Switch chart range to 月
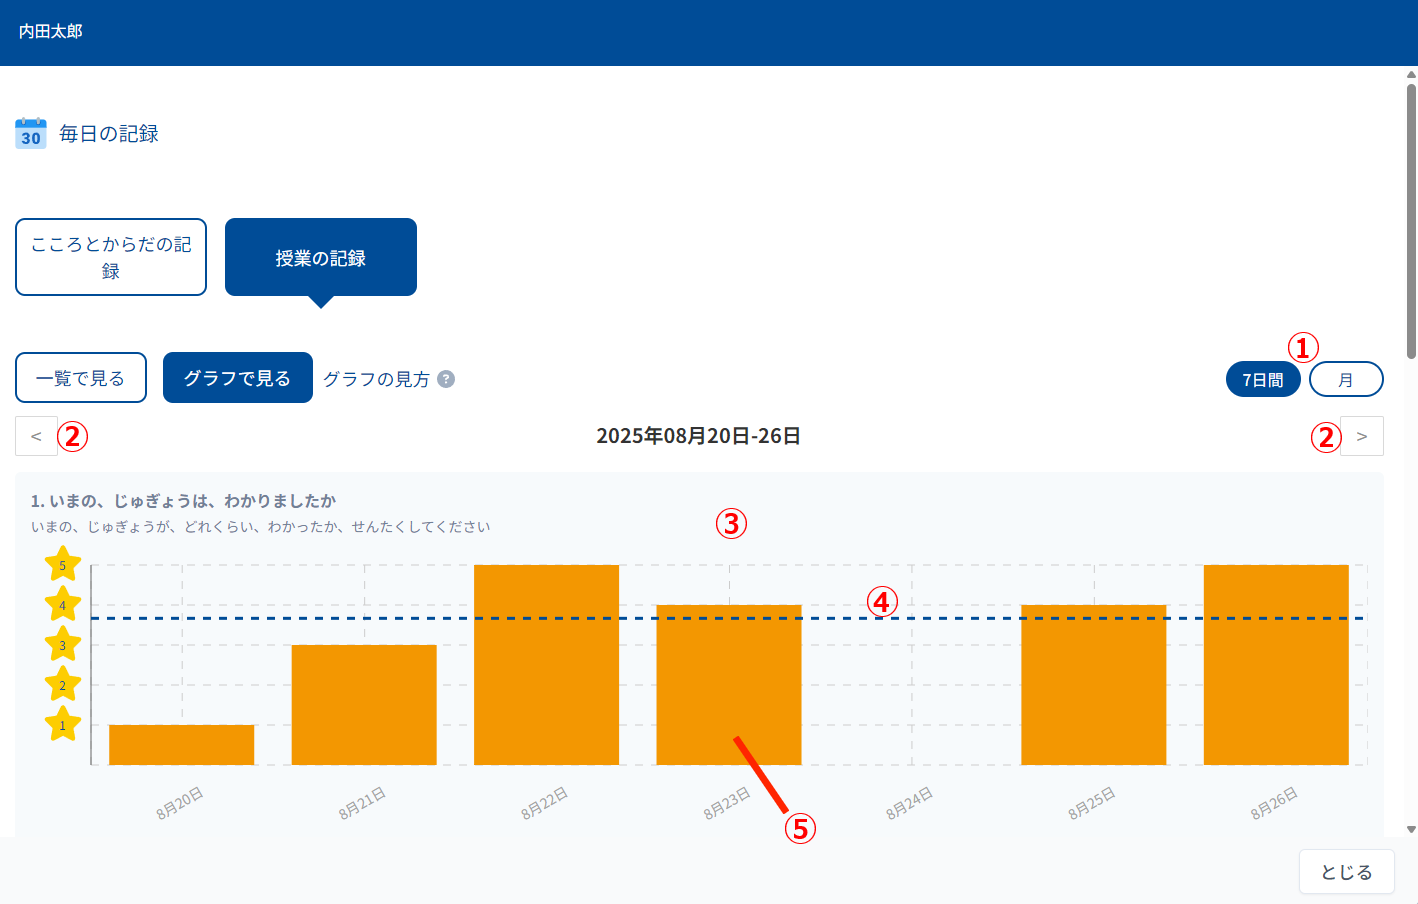 [x=1345, y=380]
